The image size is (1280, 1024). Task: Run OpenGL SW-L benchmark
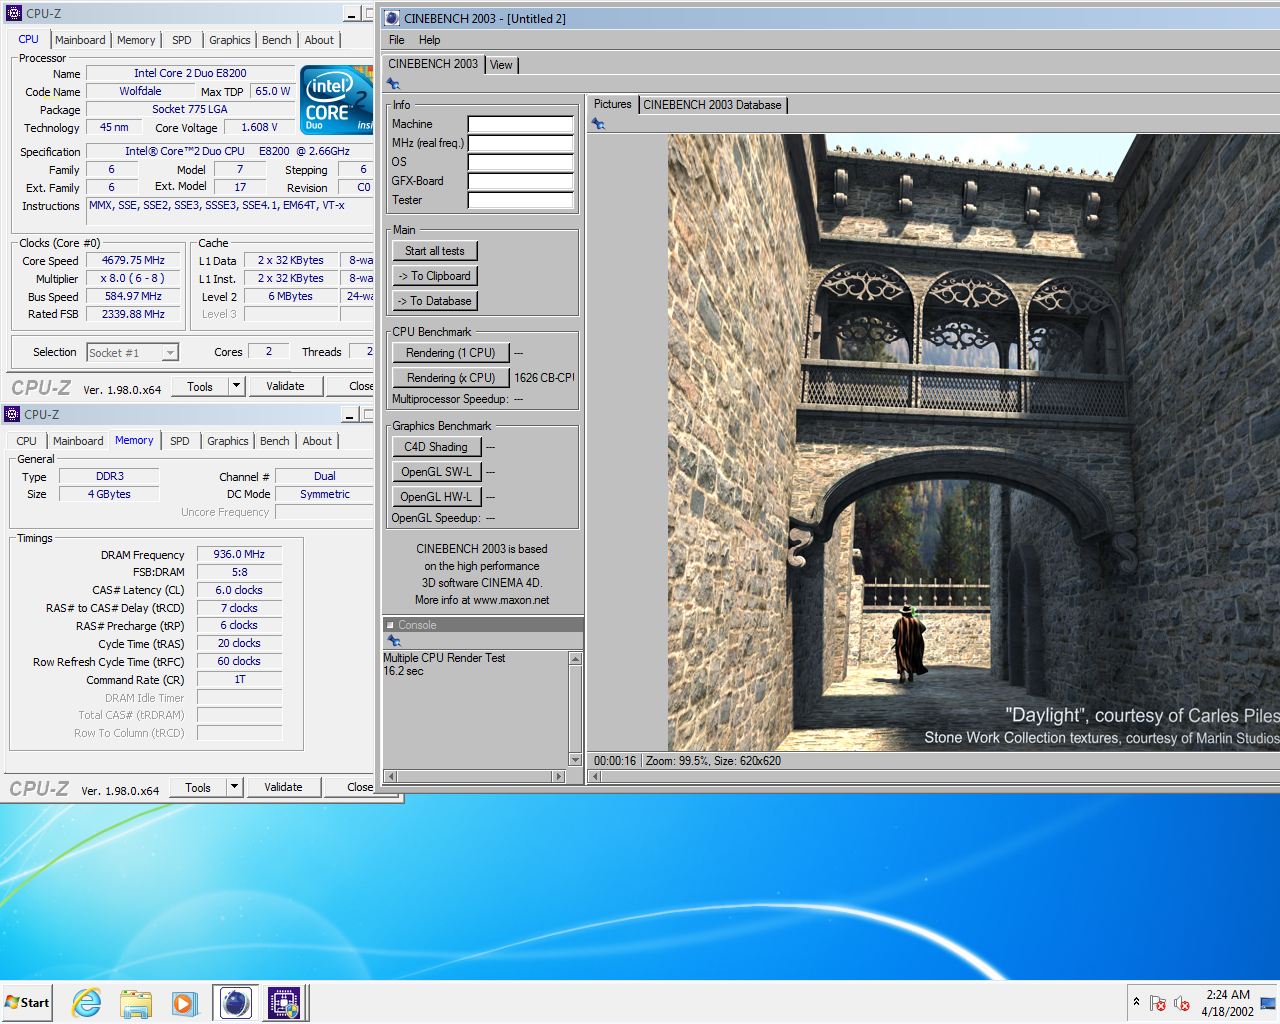(437, 472)
